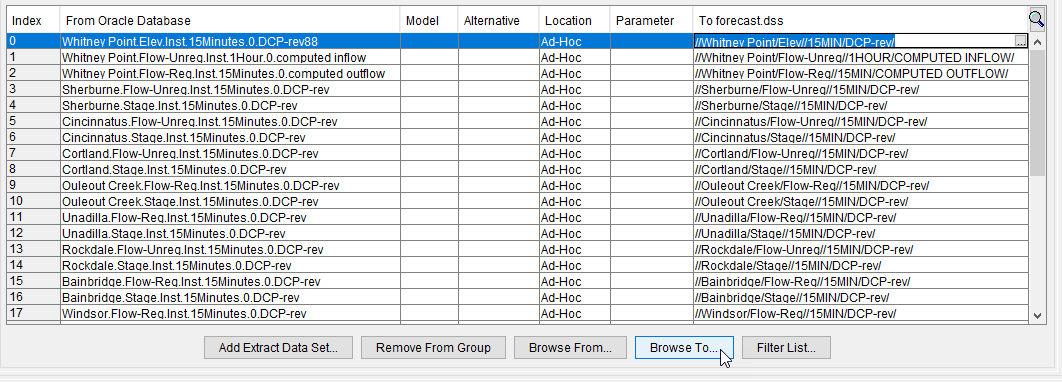Click Ad-Hoc location in index 0 row

tap(574, 41)
